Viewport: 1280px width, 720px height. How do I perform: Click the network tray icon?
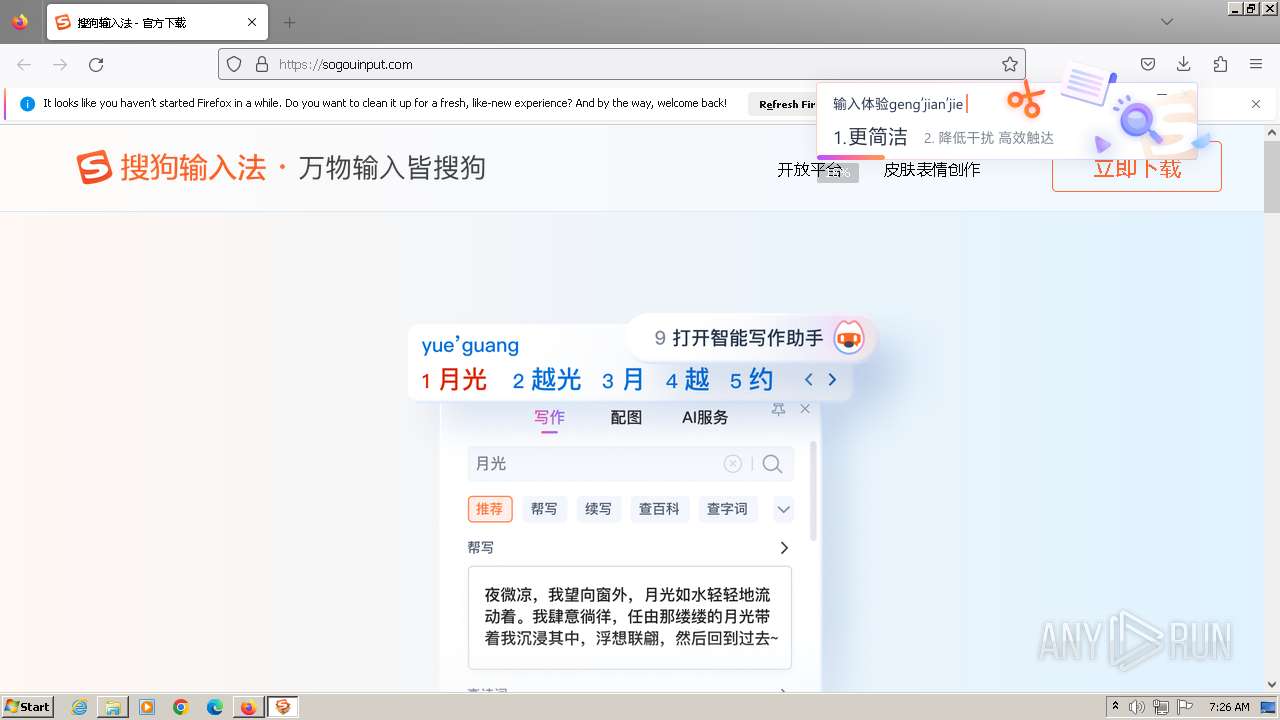point(1161,707)
